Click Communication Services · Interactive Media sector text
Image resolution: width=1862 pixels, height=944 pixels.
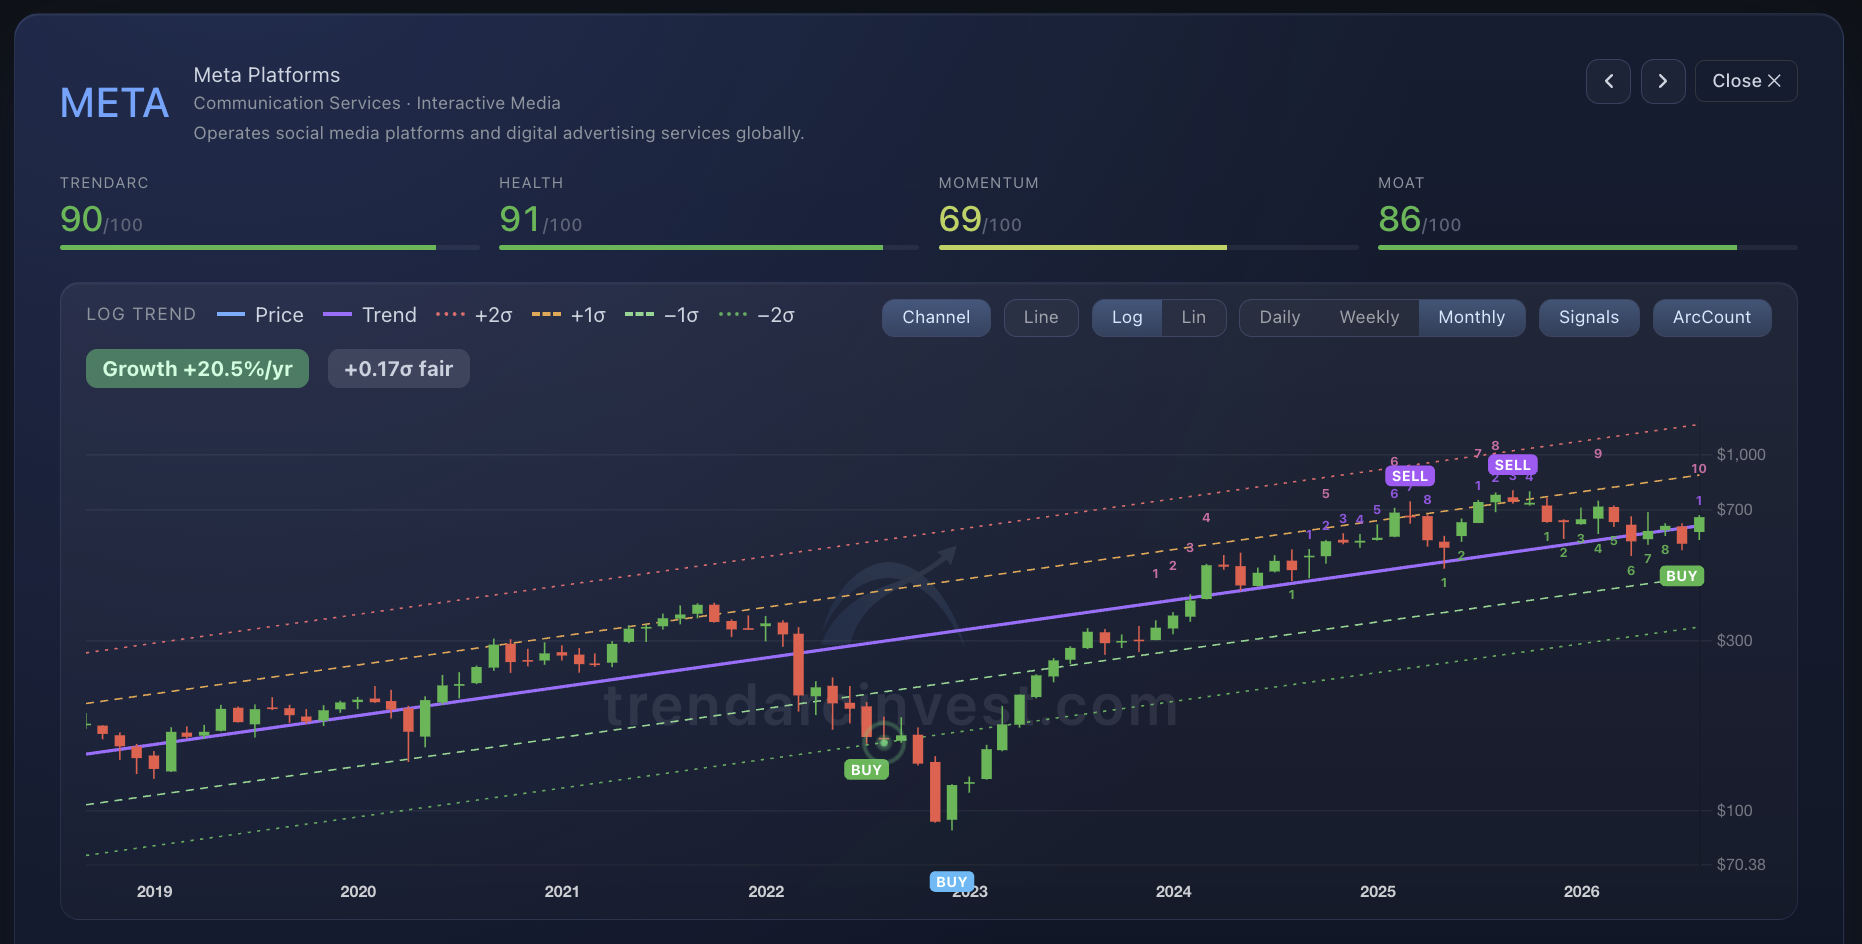(377, 103)
